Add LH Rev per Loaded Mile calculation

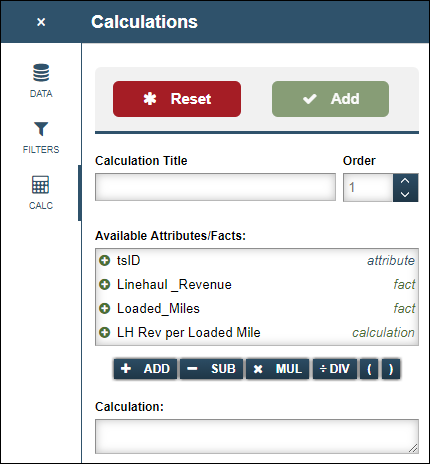click(105, 333)
